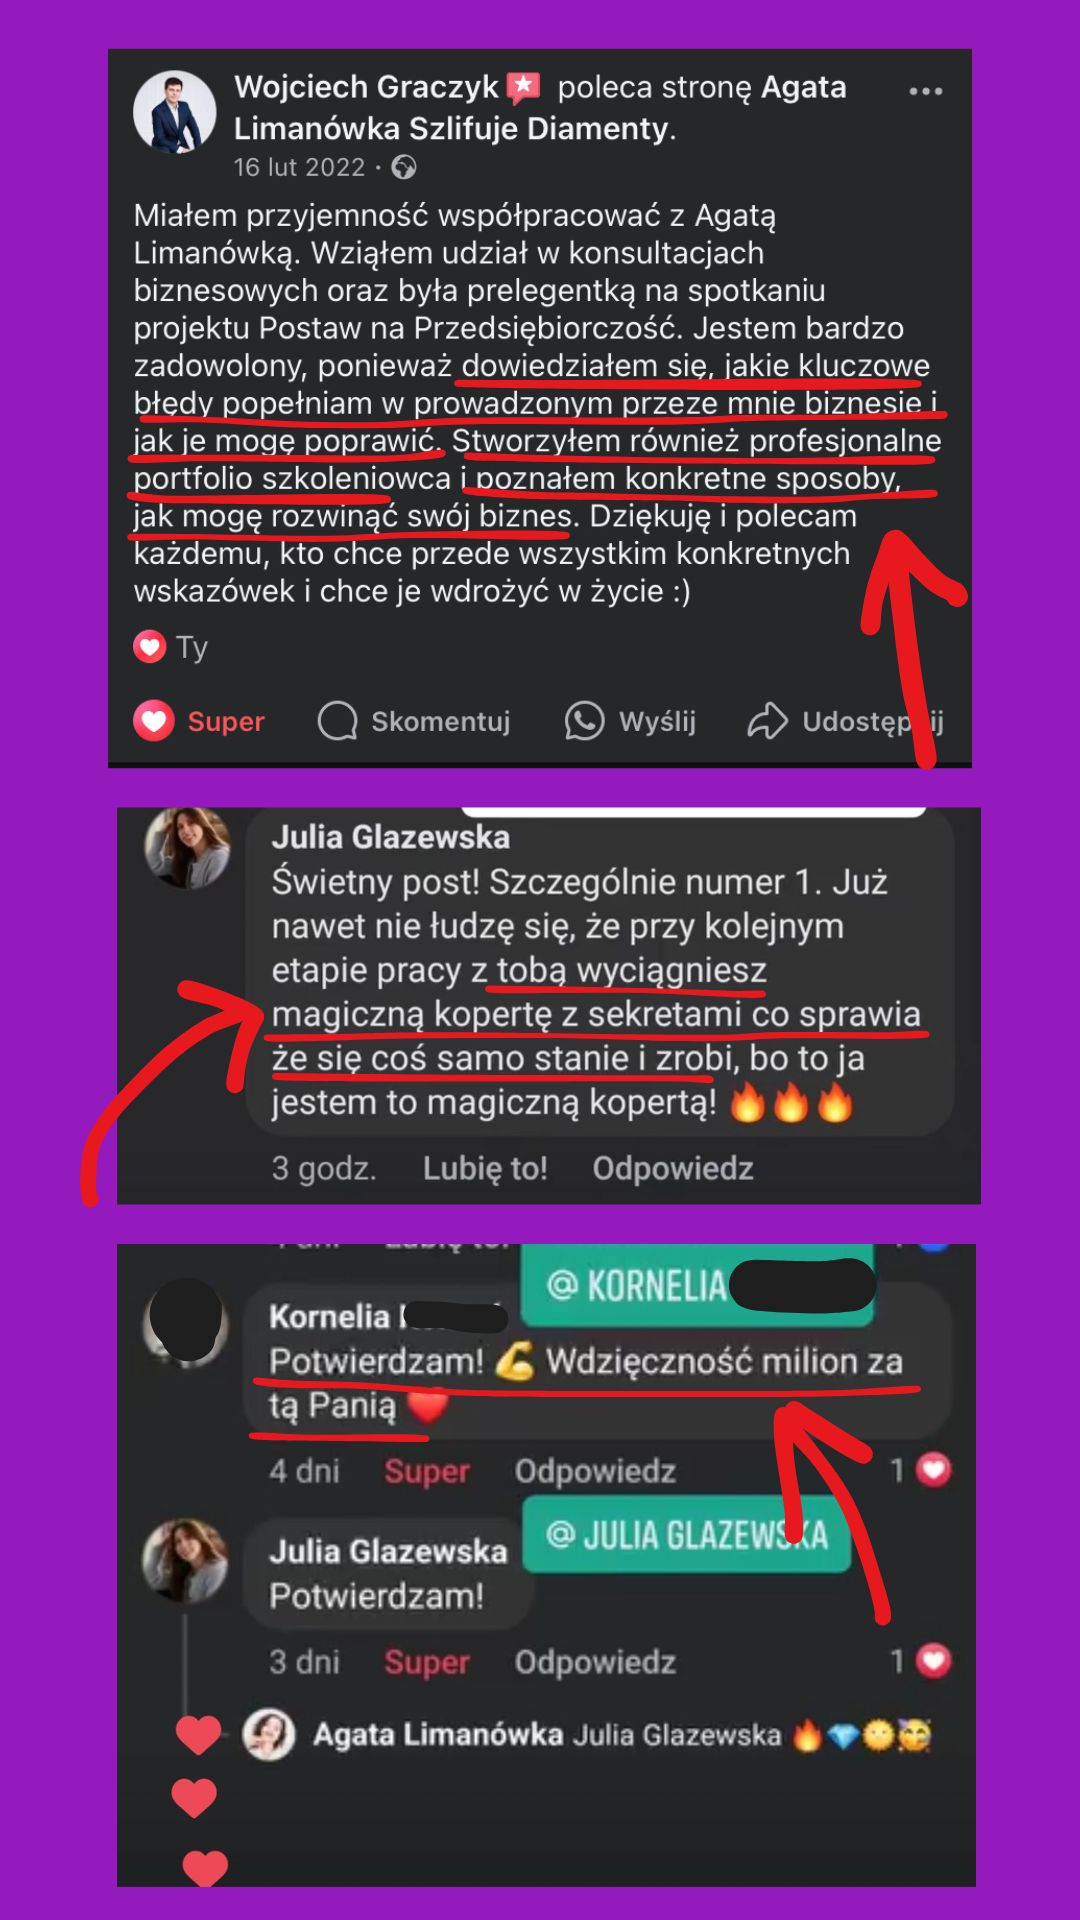Toggle the Super heart reaction on post

199,721
